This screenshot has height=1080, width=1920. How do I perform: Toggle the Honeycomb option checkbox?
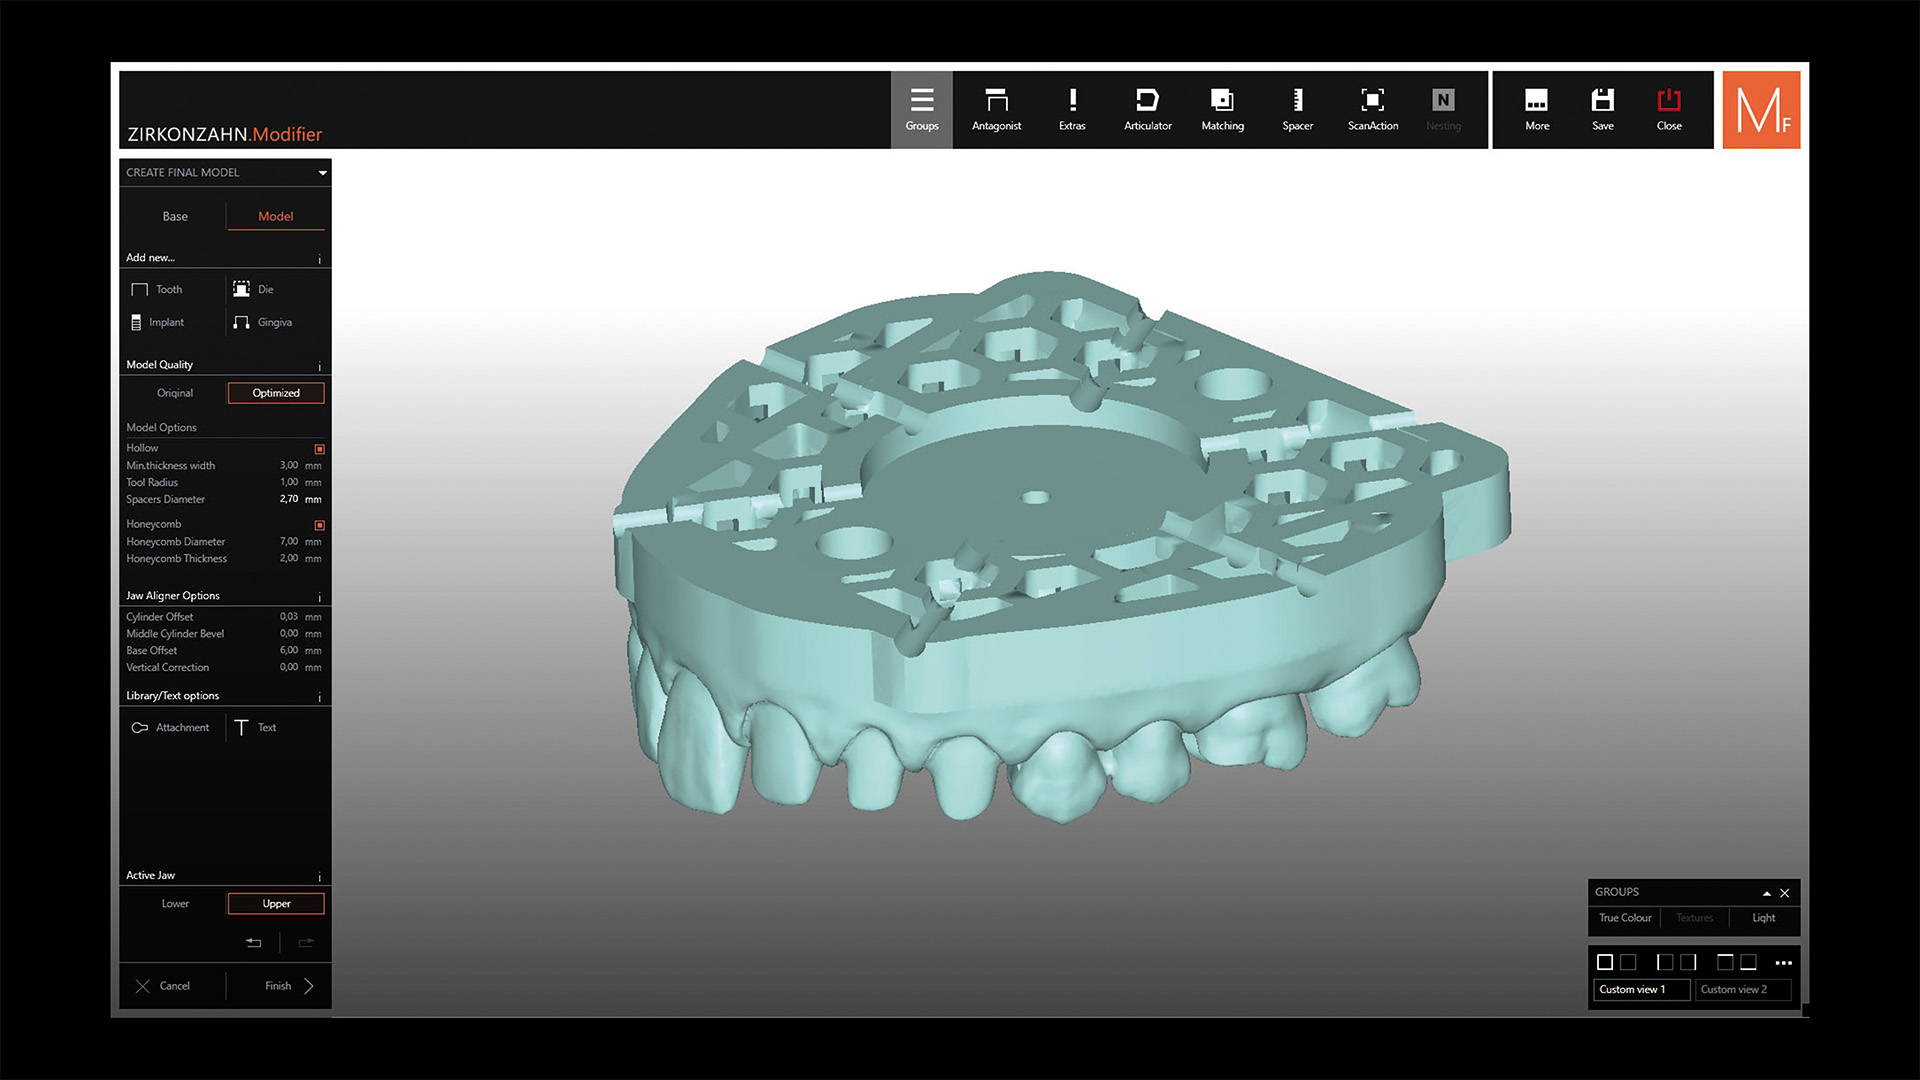point(320,525)
